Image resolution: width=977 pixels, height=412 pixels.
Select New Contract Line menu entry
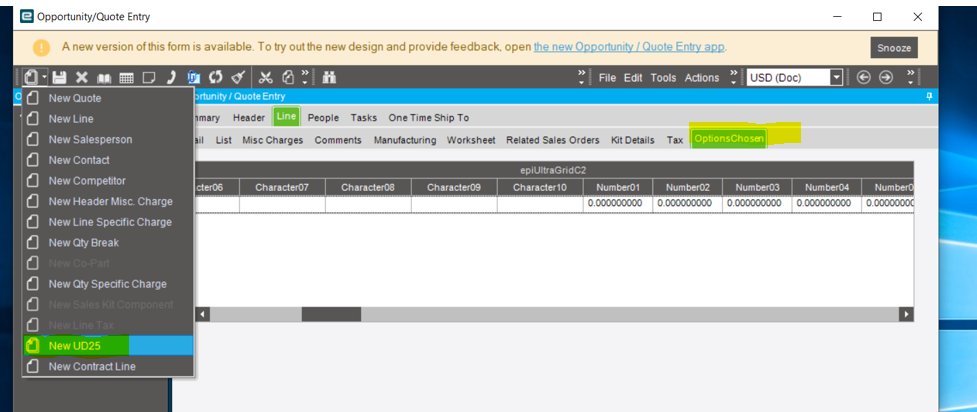[108, 366]
